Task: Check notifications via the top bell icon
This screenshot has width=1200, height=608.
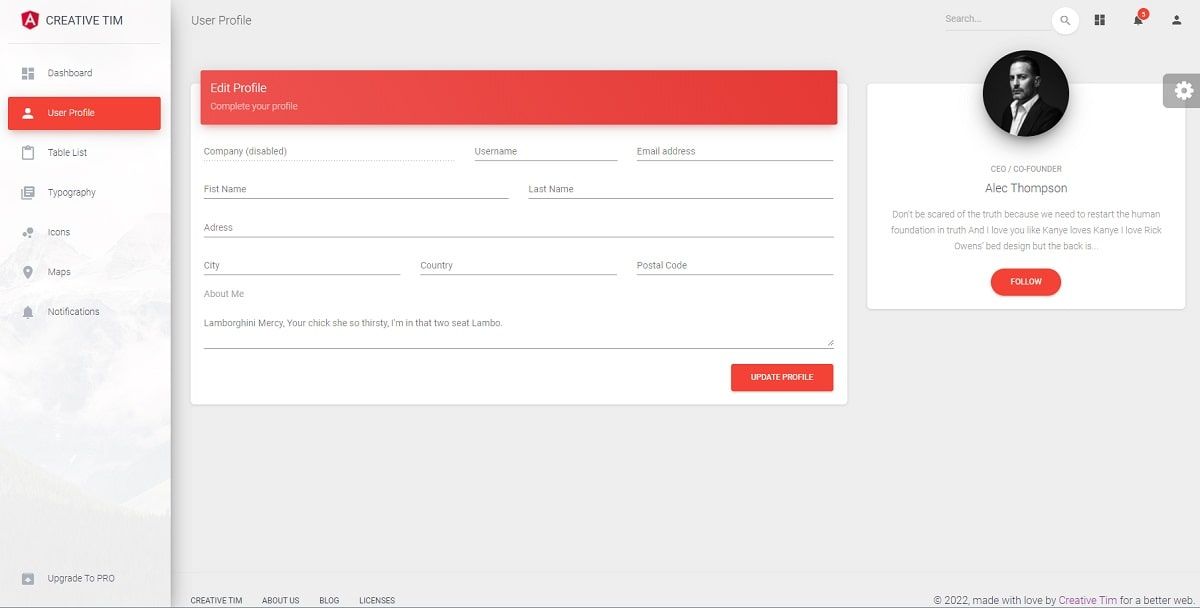Action: (1137, 20)
